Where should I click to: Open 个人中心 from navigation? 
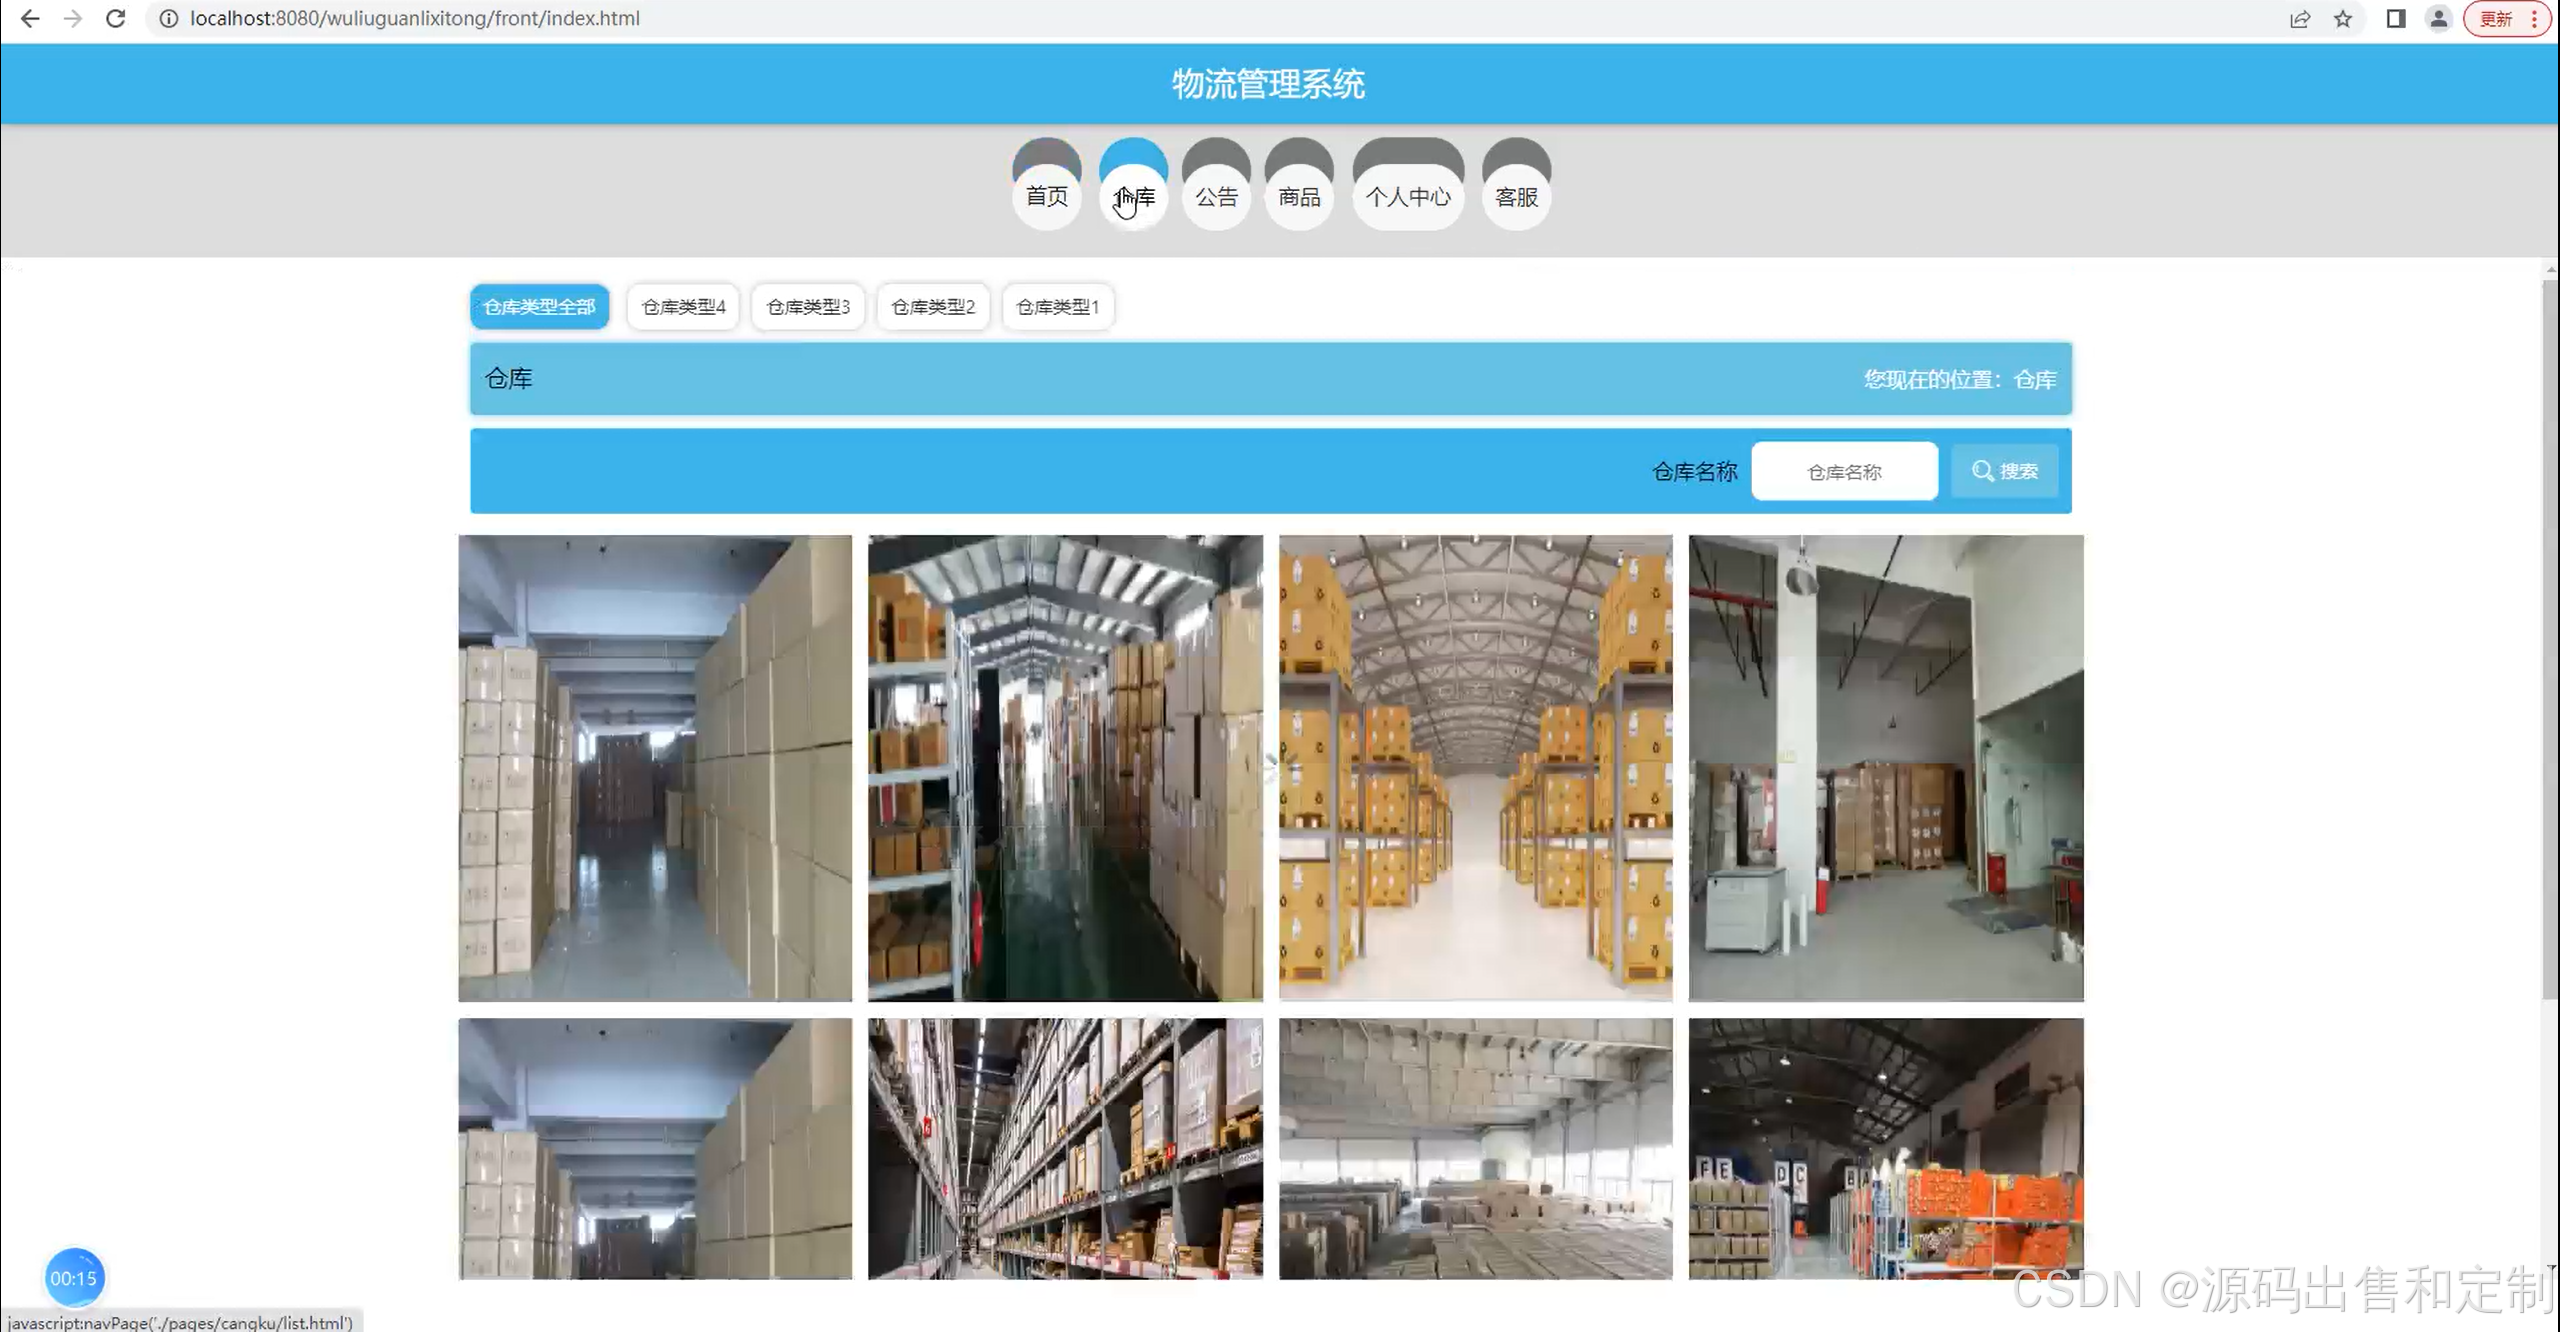tap(1407, 196)
